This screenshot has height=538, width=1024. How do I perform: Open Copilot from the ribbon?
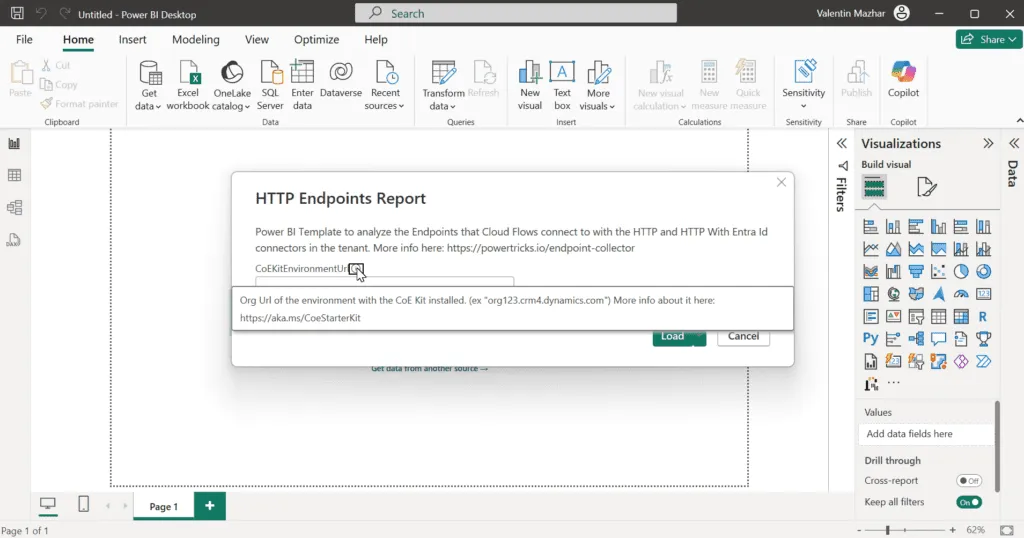pyautogui.click(x=903, y=80)
